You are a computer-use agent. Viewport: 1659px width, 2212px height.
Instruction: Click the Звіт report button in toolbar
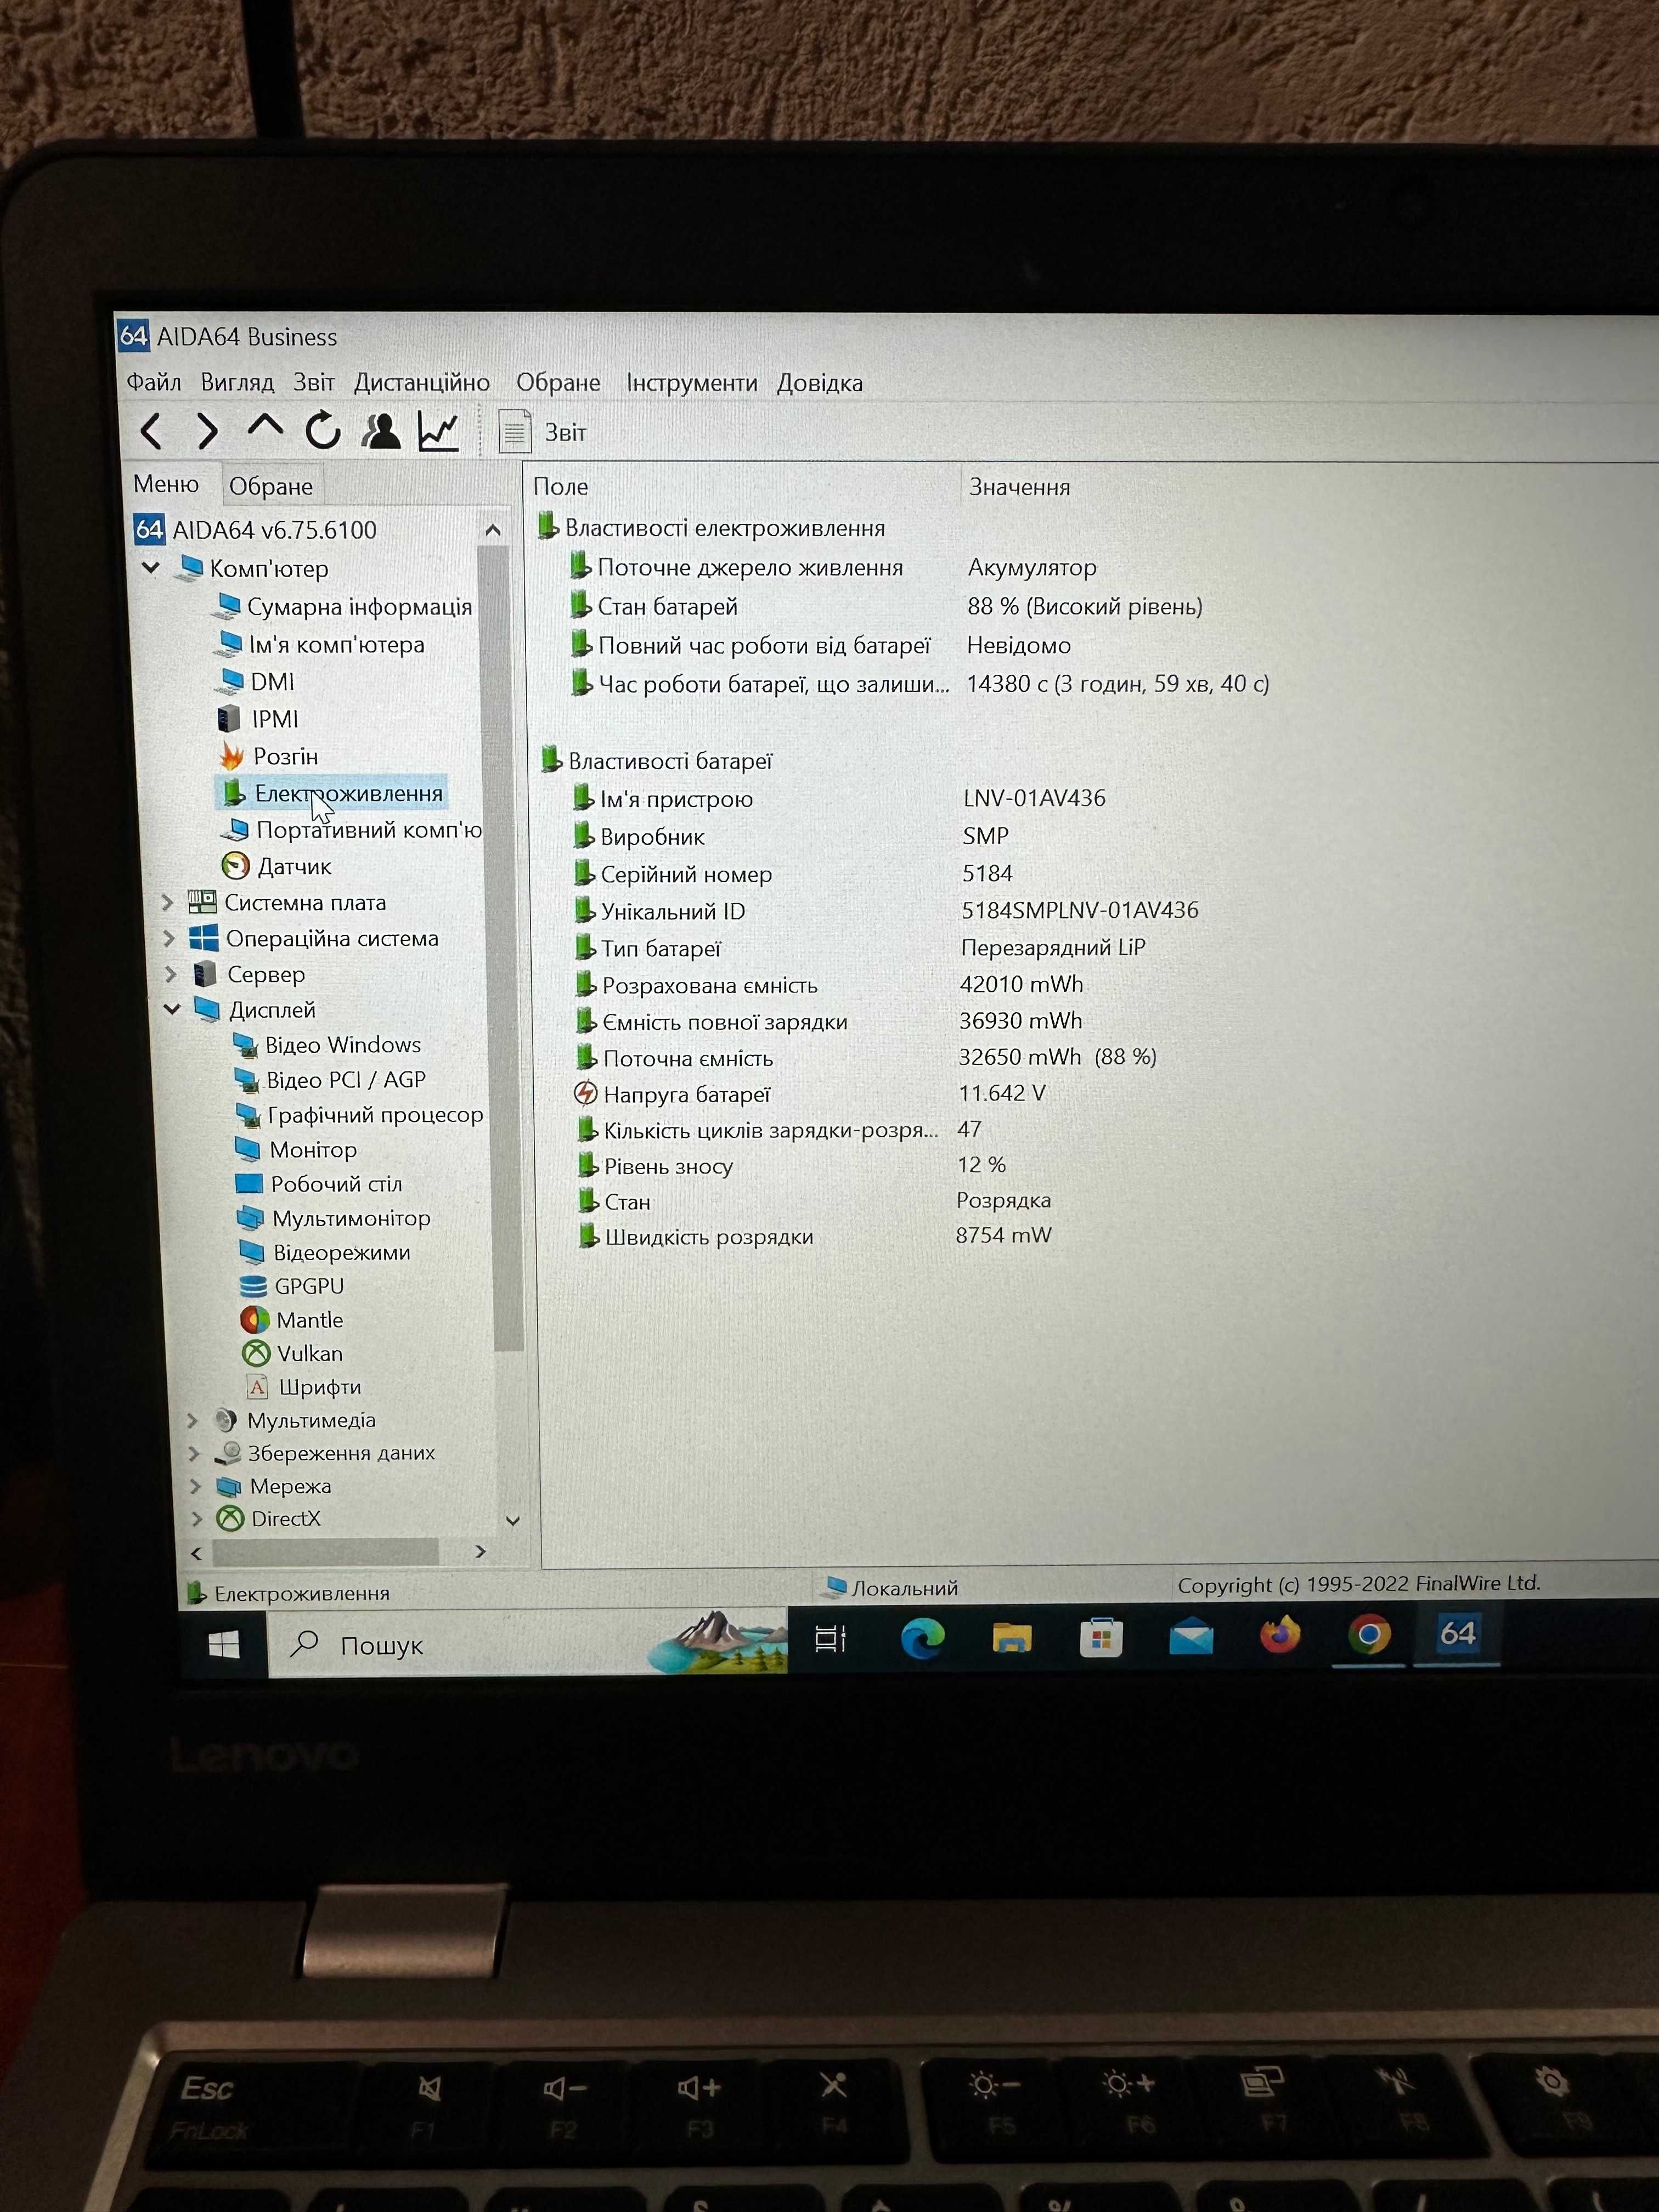click(x=543, y=432)
